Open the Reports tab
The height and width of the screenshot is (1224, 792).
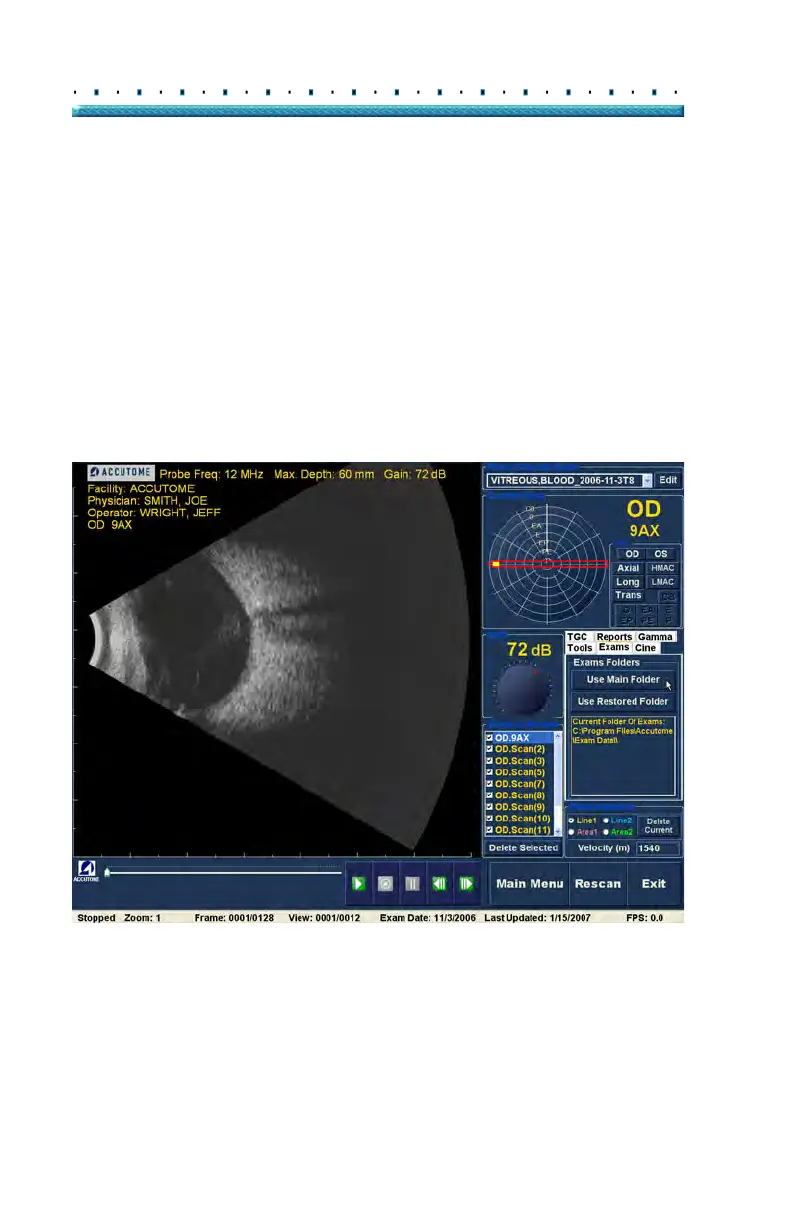click(614, 637)
